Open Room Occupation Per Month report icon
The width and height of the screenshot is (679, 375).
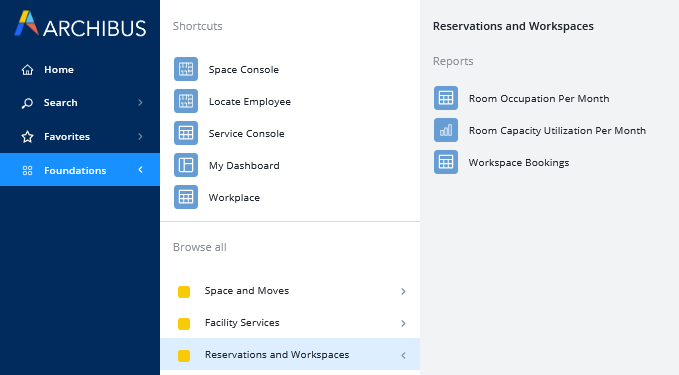click(x=446, y=98)
